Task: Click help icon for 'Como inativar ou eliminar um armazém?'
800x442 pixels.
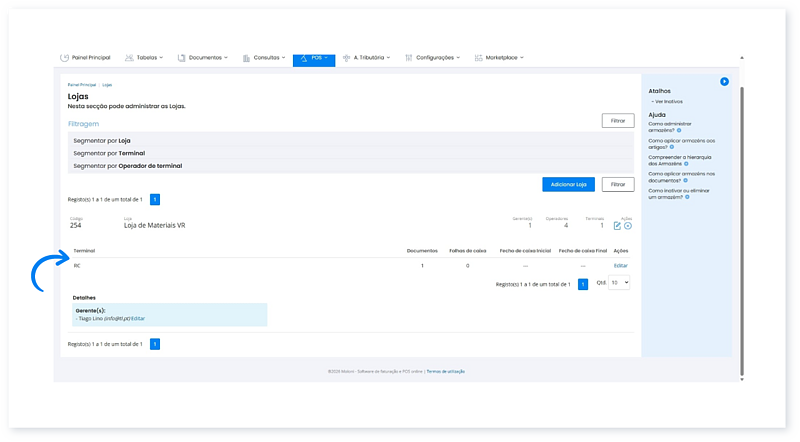Action: tap(685, 197)
